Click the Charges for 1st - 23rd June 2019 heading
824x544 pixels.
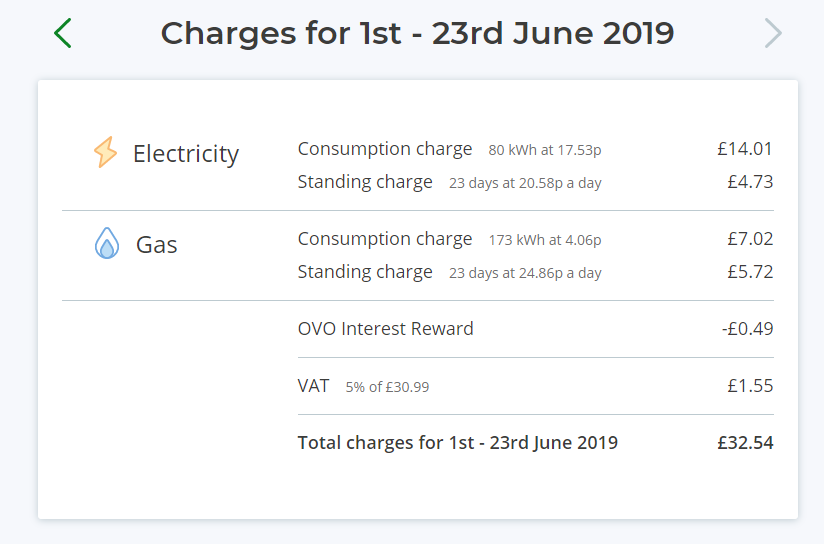[x=417, y=33]
